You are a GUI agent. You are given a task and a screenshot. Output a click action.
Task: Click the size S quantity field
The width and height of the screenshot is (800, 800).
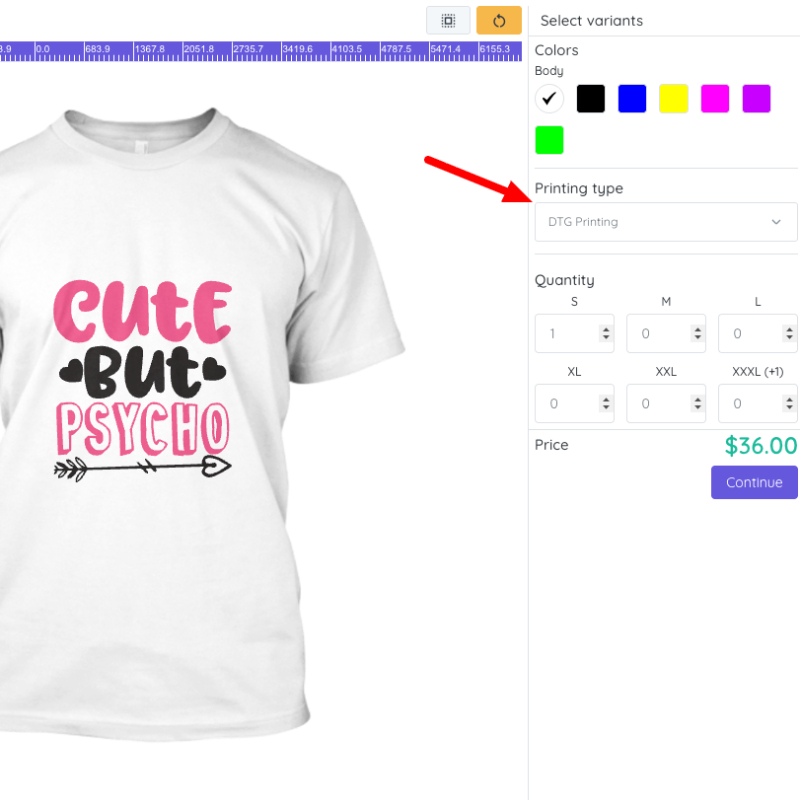point(565,334)
